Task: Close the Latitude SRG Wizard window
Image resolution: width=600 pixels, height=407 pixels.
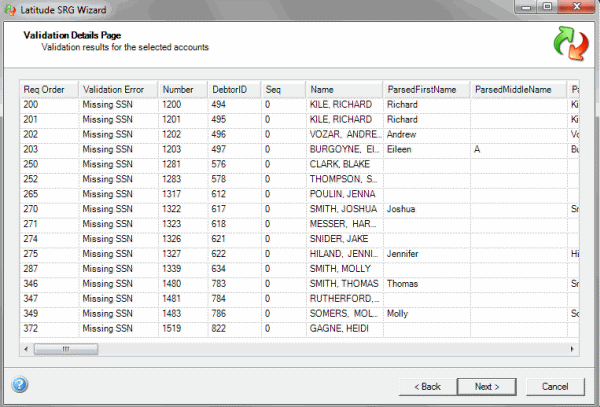Action: pos(576,7)
